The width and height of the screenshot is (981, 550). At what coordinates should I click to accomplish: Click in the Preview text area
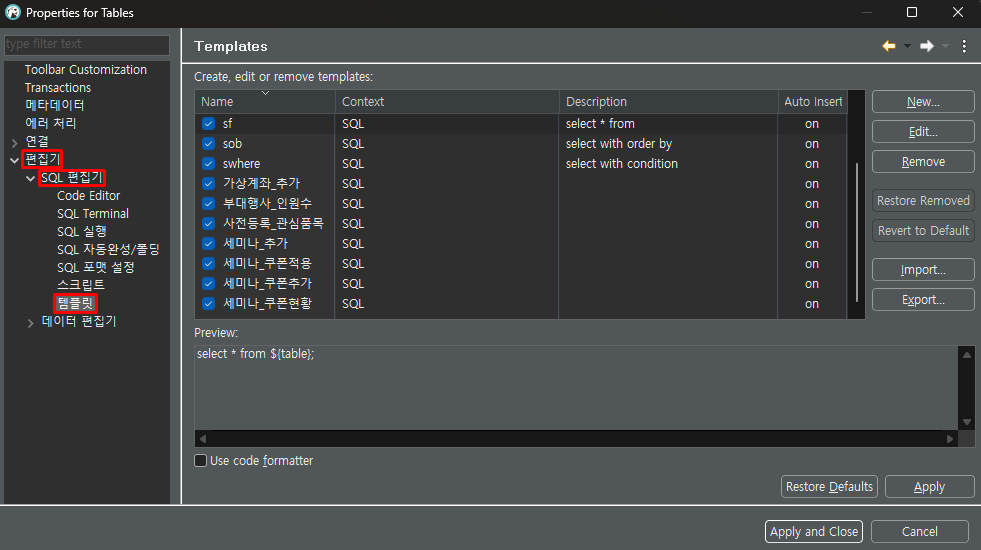[x=576, y=388]
